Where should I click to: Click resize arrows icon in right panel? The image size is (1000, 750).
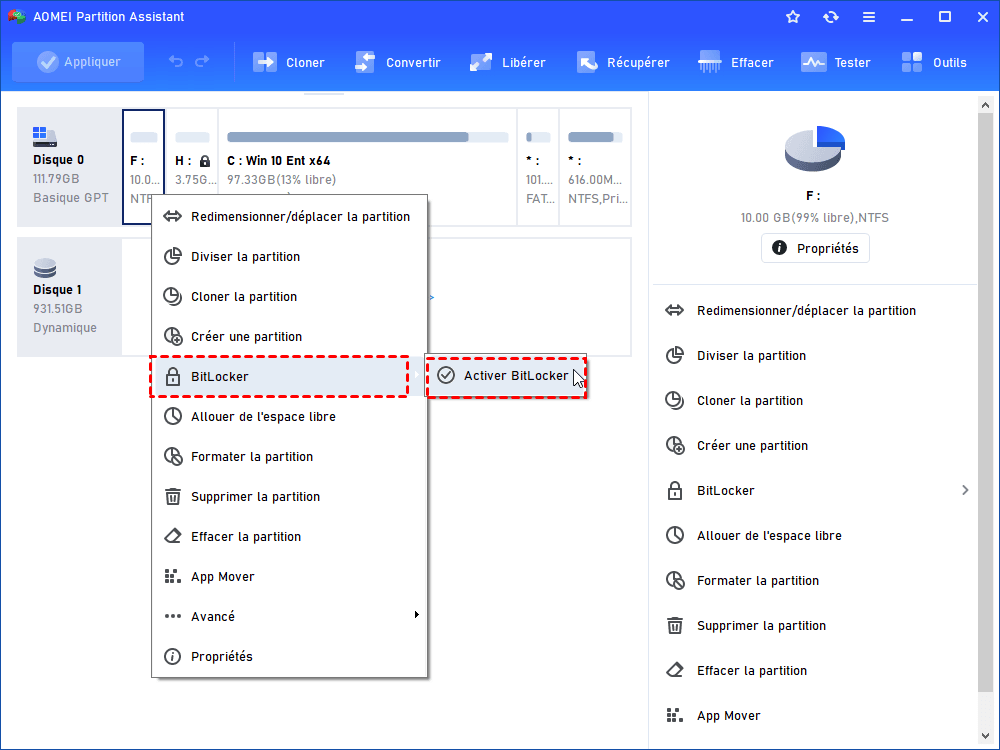tap(675, 311)
